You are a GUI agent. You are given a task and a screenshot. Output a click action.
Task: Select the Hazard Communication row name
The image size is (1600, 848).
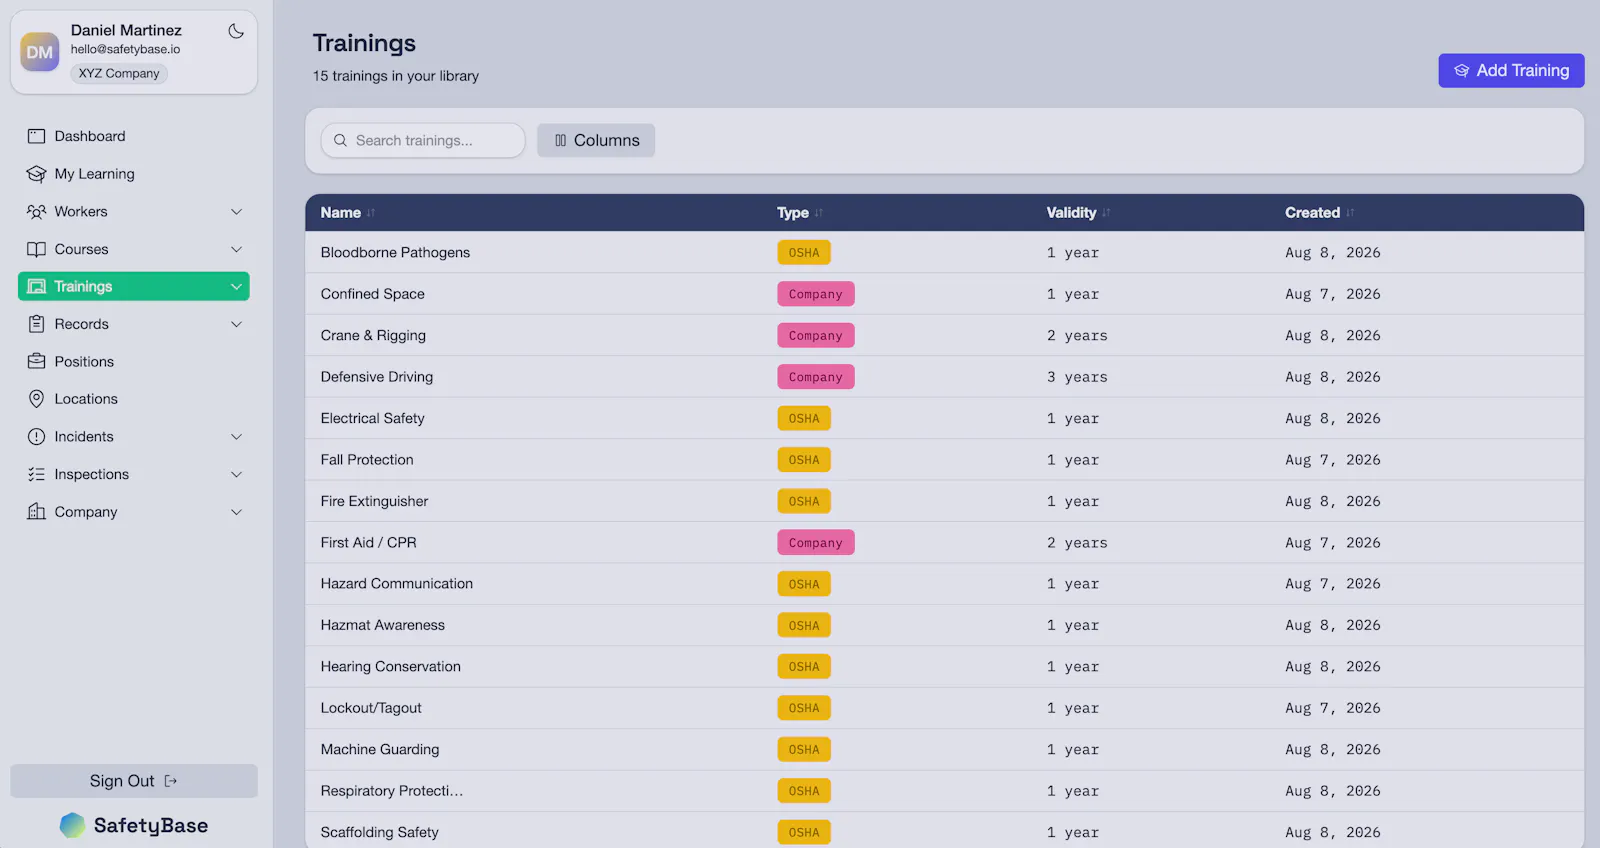[x=397, y=584]
